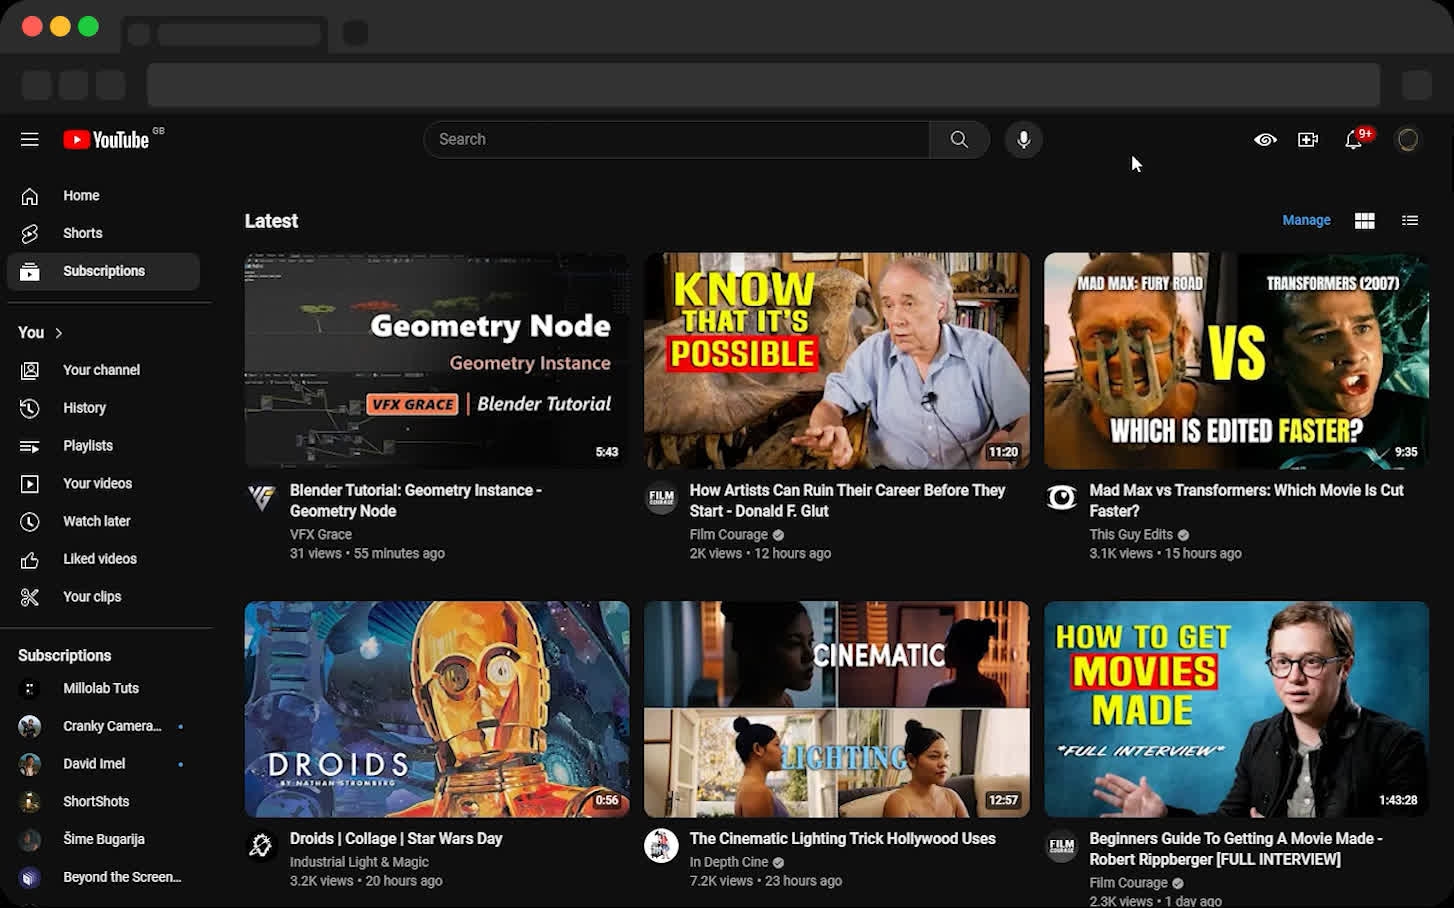Play the Mad Max vs Transformers thumbnail

click(x=1237, y=361)
